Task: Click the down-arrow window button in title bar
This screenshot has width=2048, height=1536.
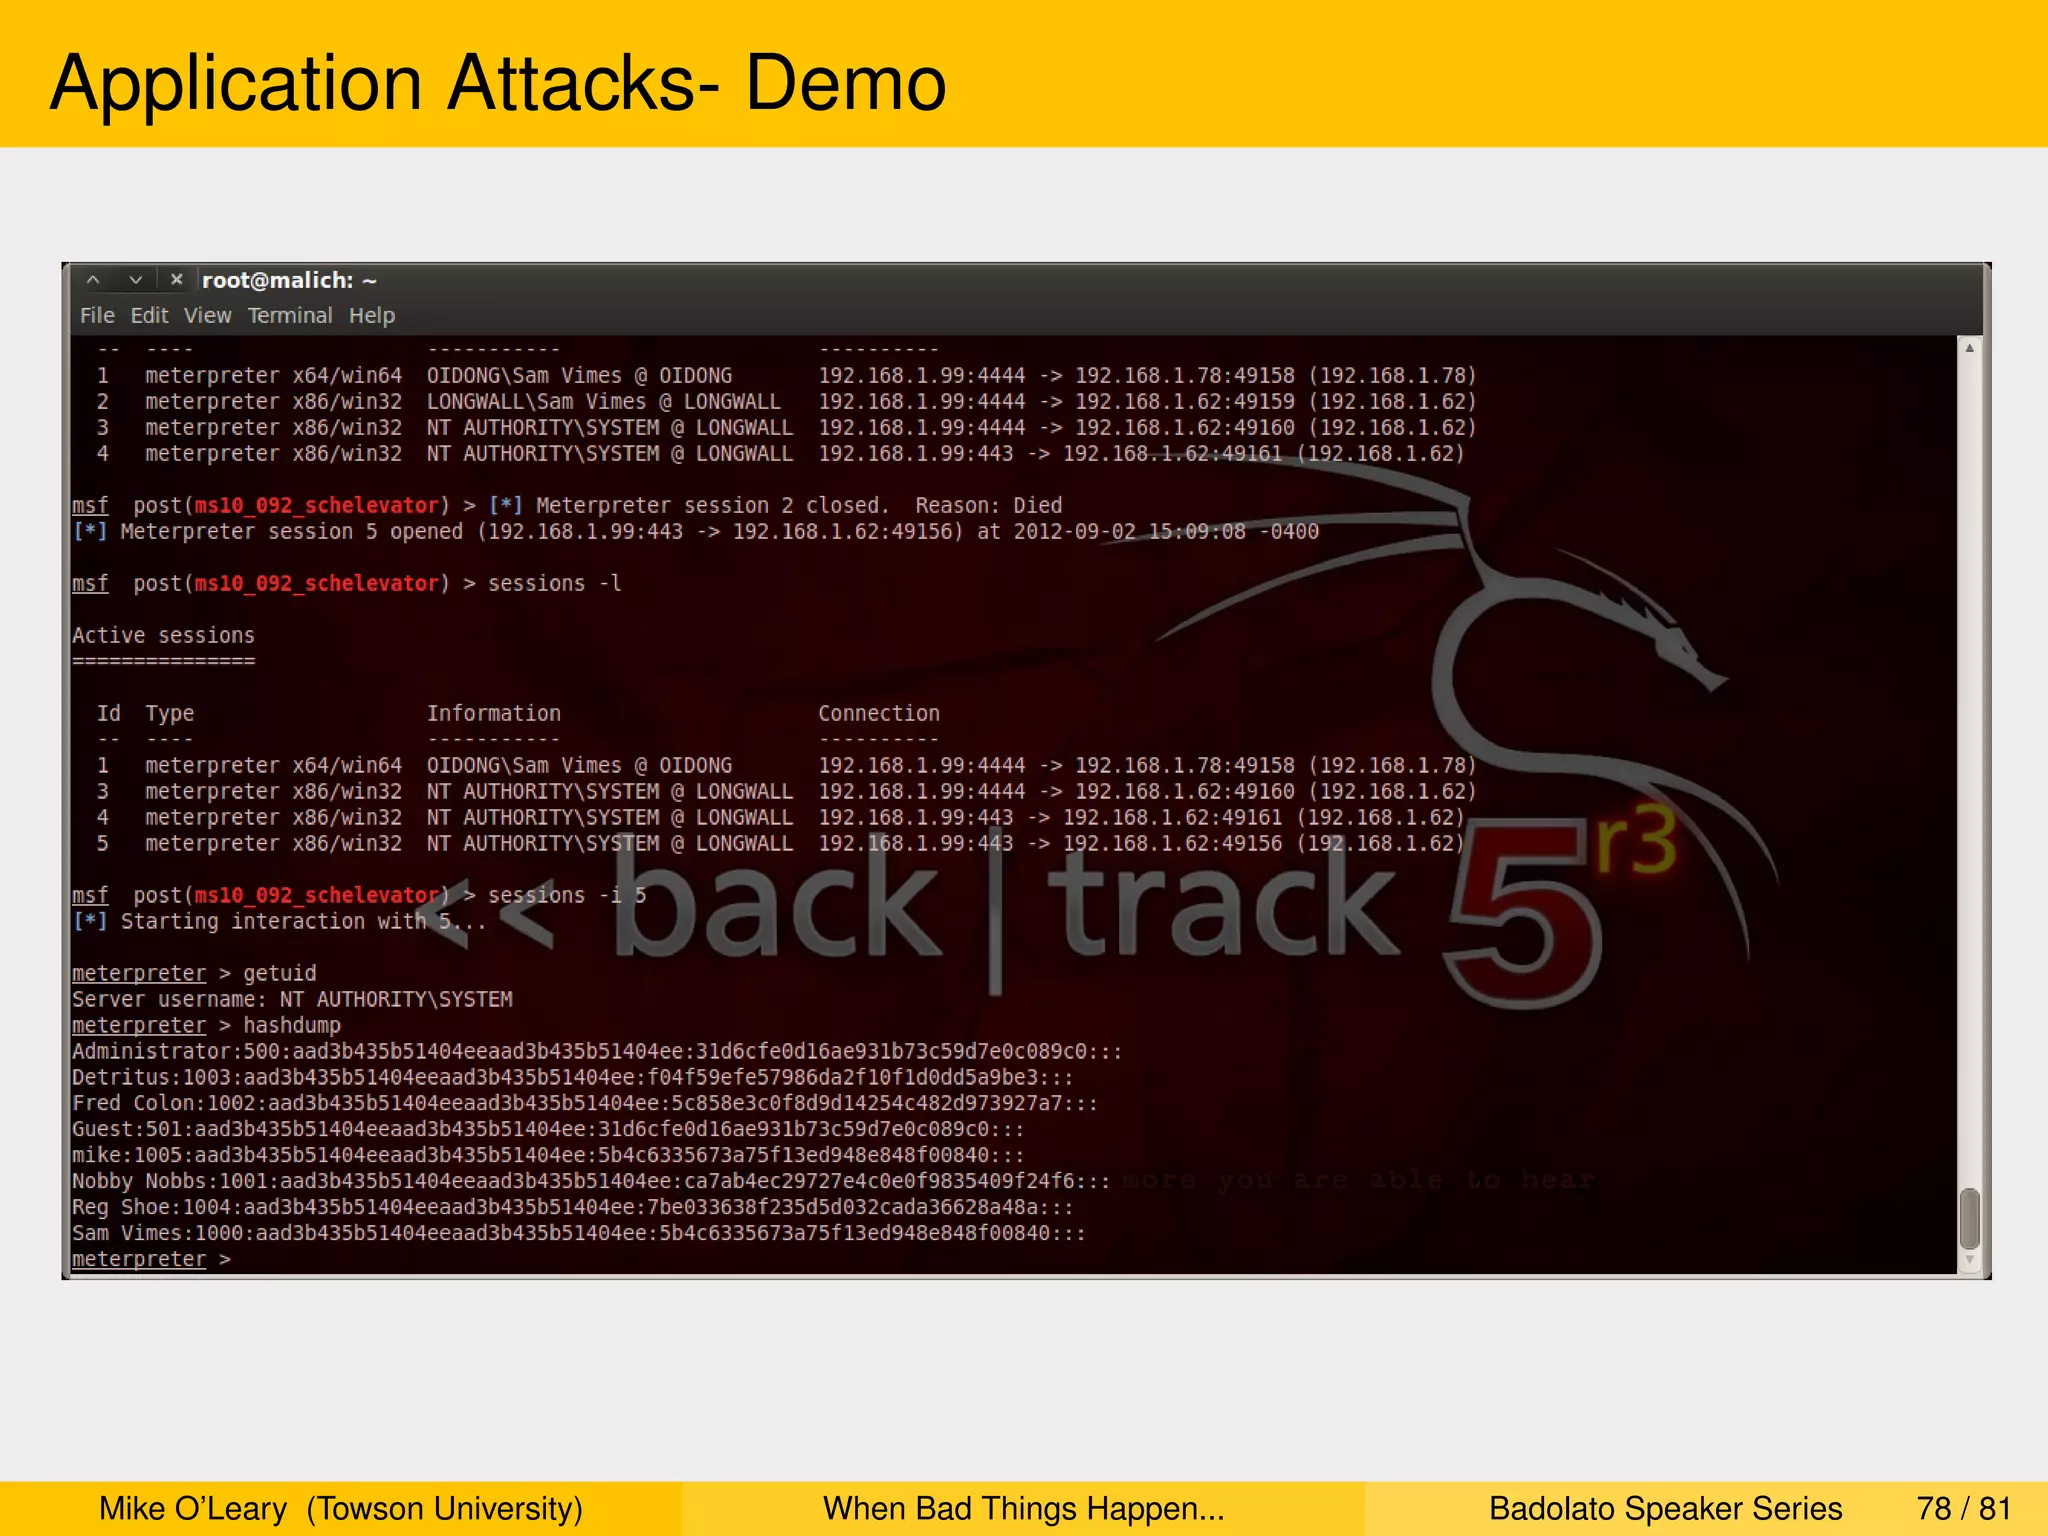Action: (x=136, y=280)
